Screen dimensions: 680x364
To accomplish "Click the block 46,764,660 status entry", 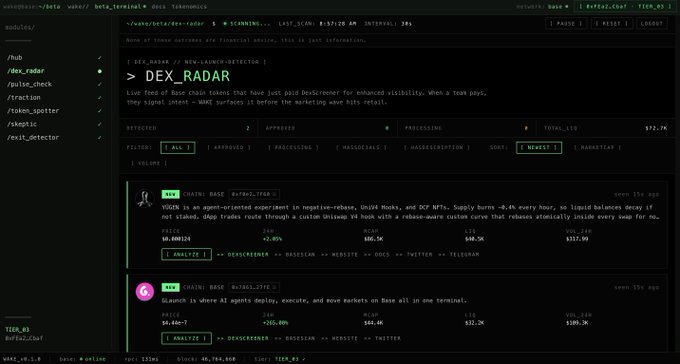I will 206,359.
